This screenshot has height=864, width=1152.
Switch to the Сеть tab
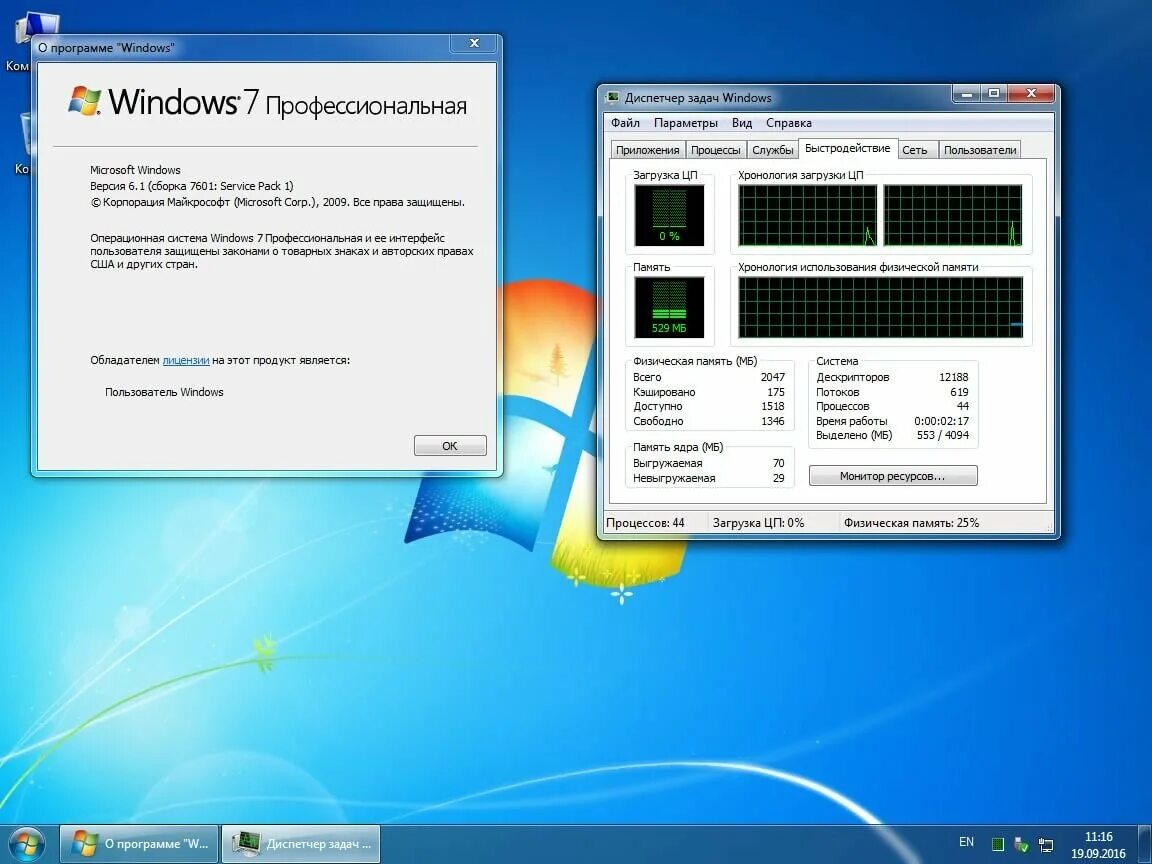pos(915,150)
